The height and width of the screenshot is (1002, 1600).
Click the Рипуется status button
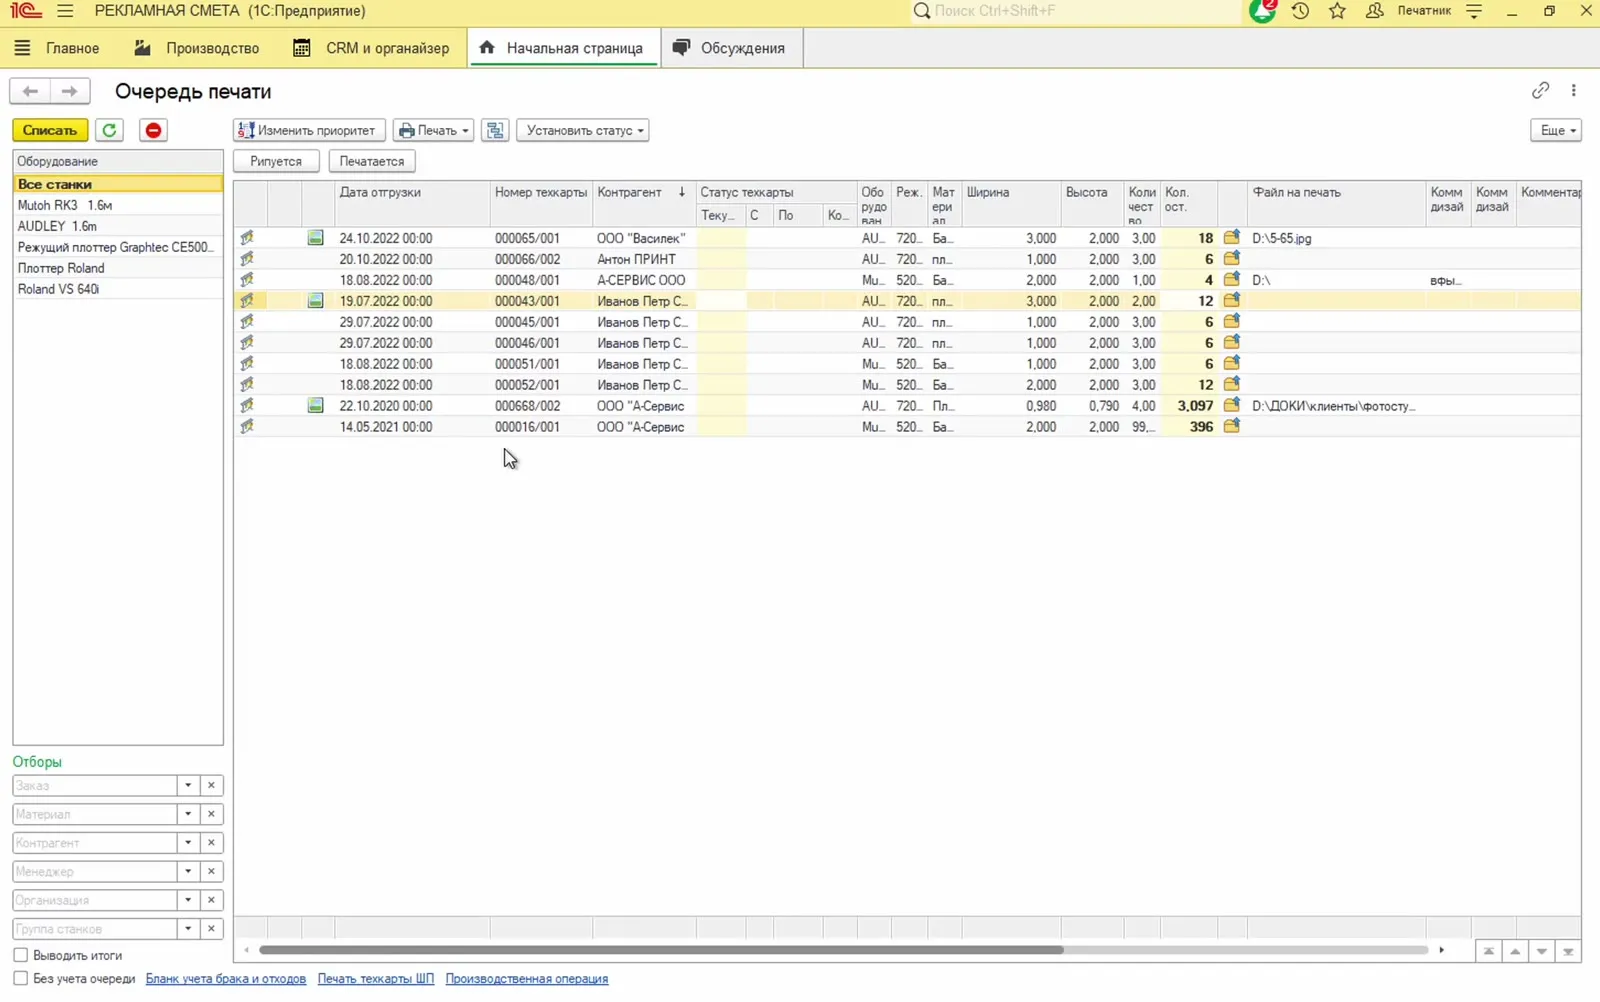[276, 161]
